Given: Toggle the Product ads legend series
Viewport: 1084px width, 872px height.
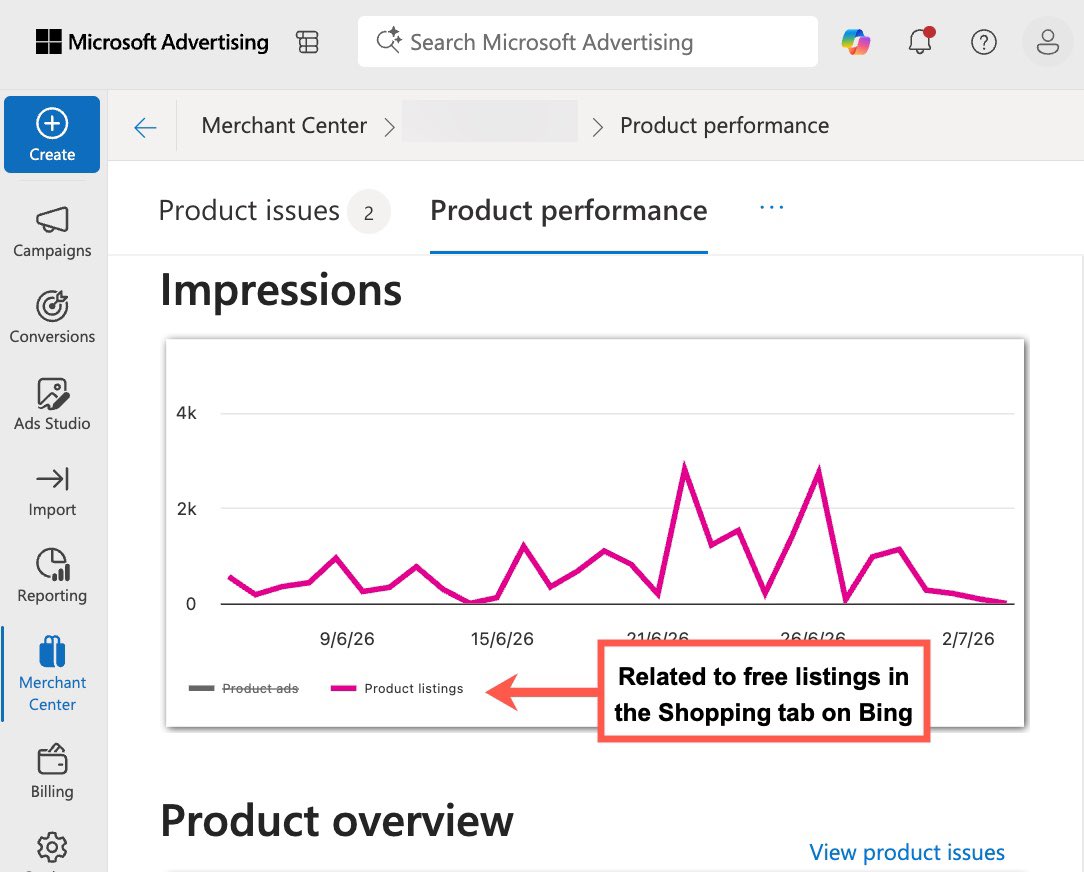Looking at the screenshot, I should 243,688.
